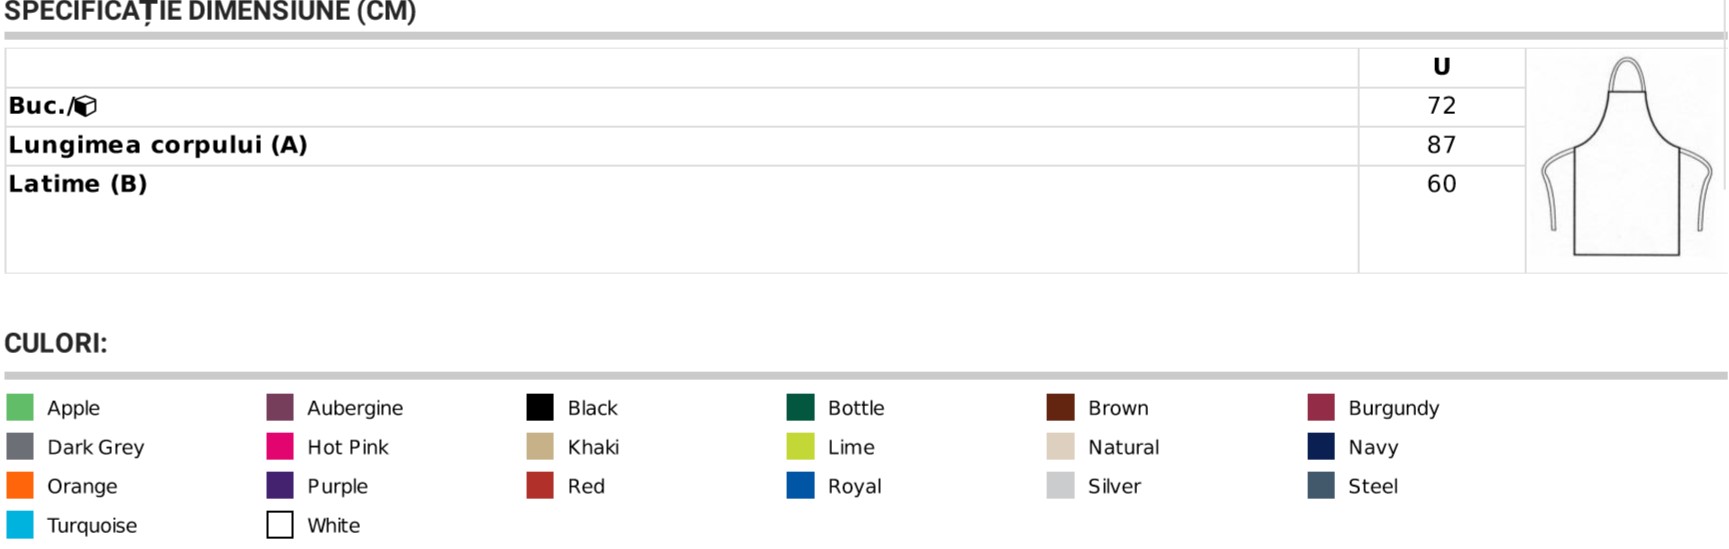Click the Apple green color swatch
This screenshot has height=549, width=1729.
(x=20, y=408)
